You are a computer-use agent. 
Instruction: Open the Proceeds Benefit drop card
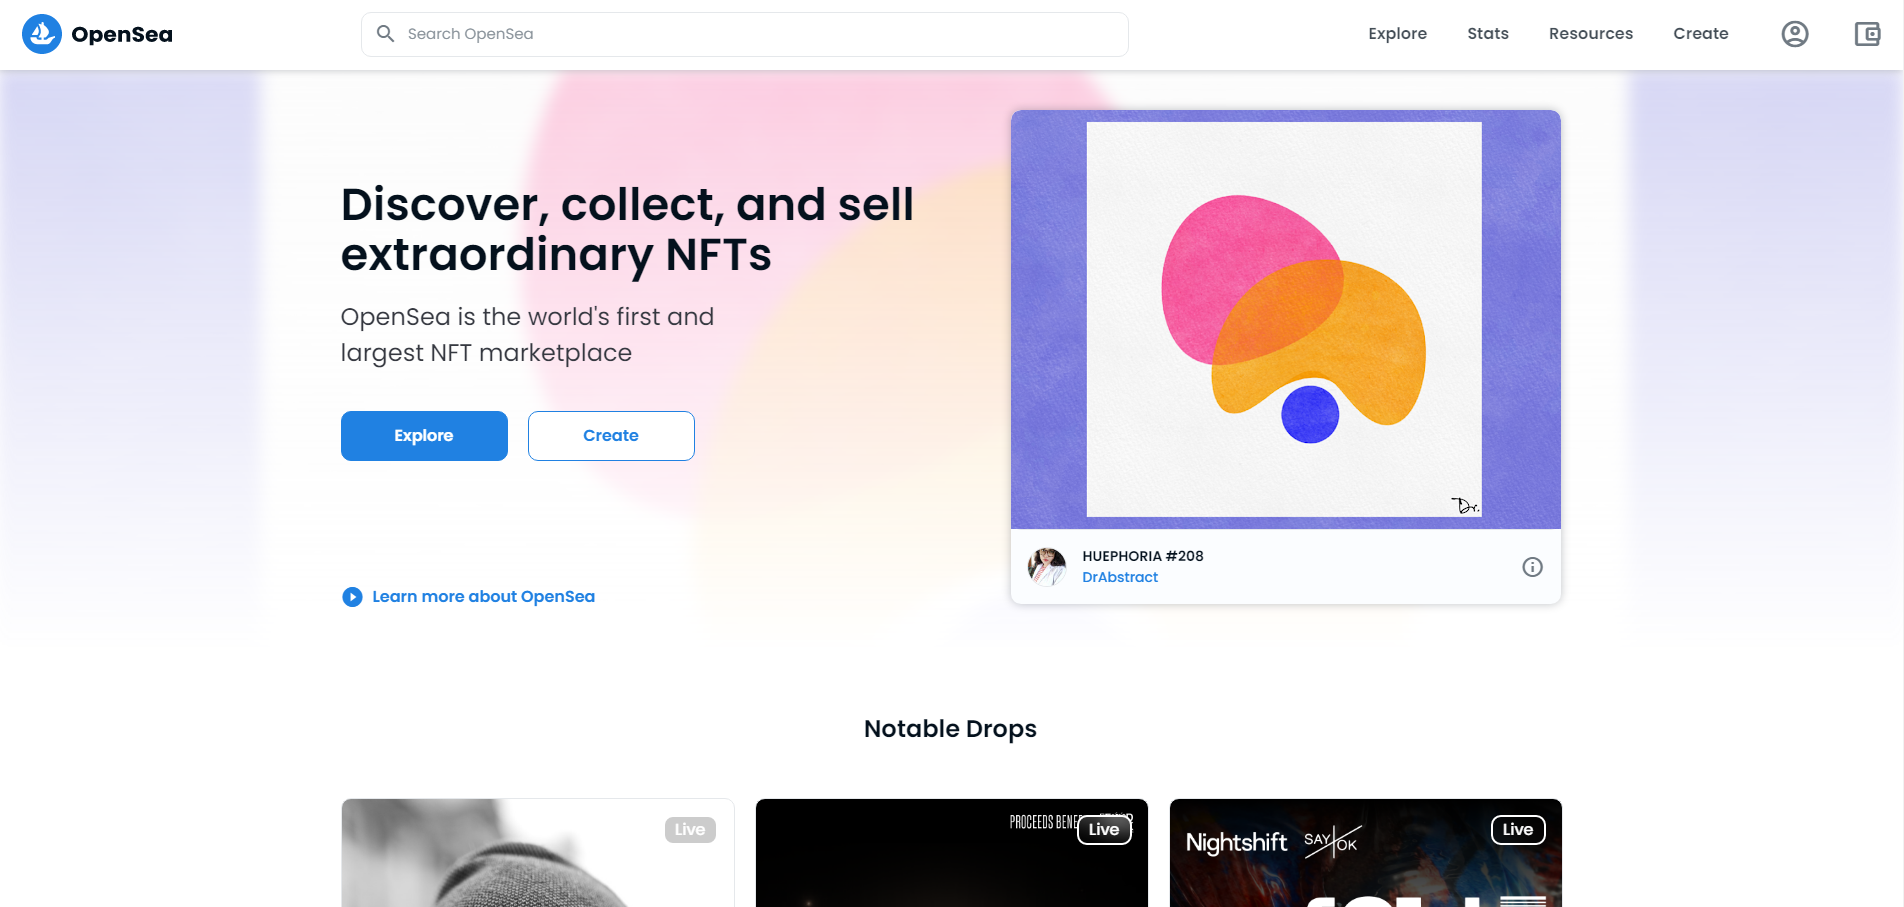952,853
